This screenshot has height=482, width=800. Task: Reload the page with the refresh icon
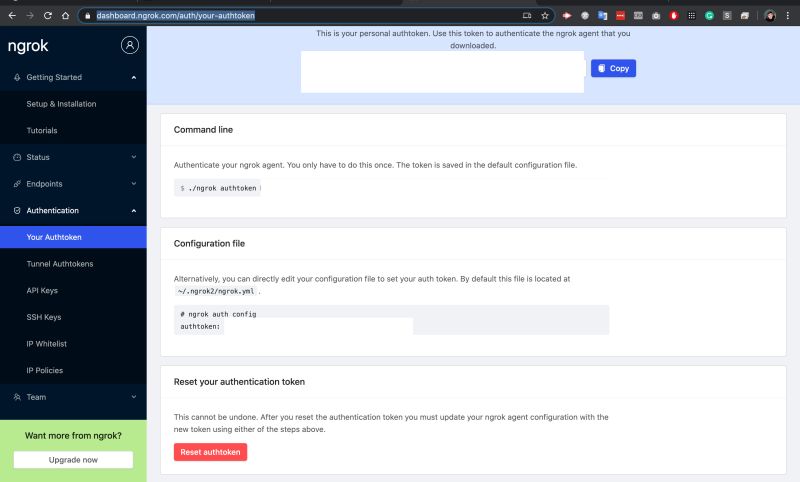click(47, 16)
